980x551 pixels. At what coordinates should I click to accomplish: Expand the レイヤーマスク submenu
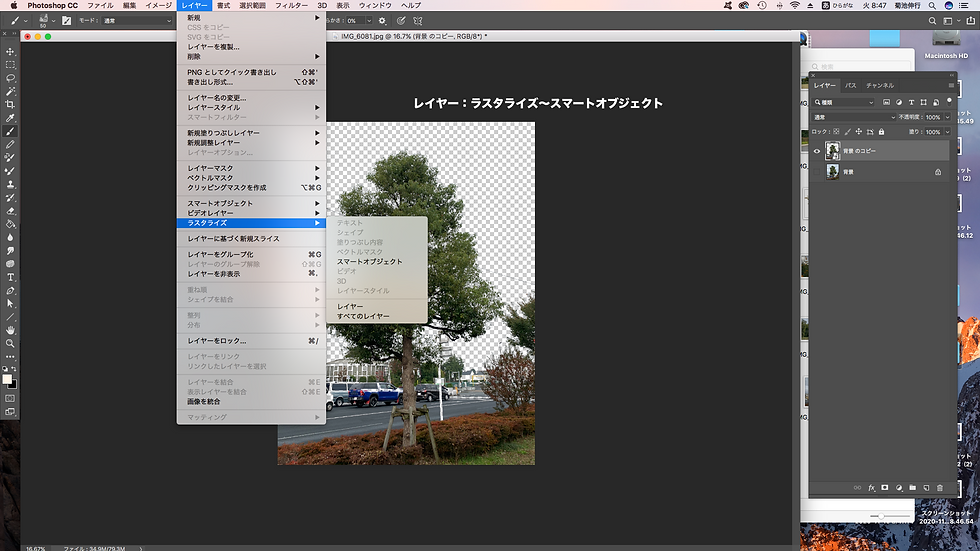(x=251, y=168)
